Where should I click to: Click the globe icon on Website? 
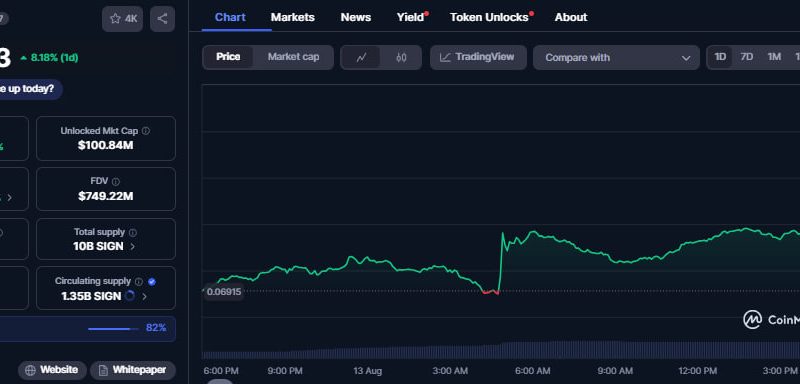[x=30, y=370]
